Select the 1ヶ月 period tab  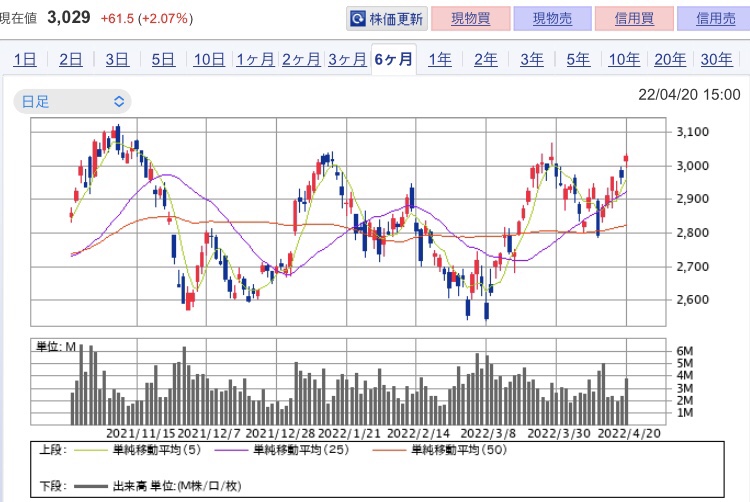coord(255,59)
